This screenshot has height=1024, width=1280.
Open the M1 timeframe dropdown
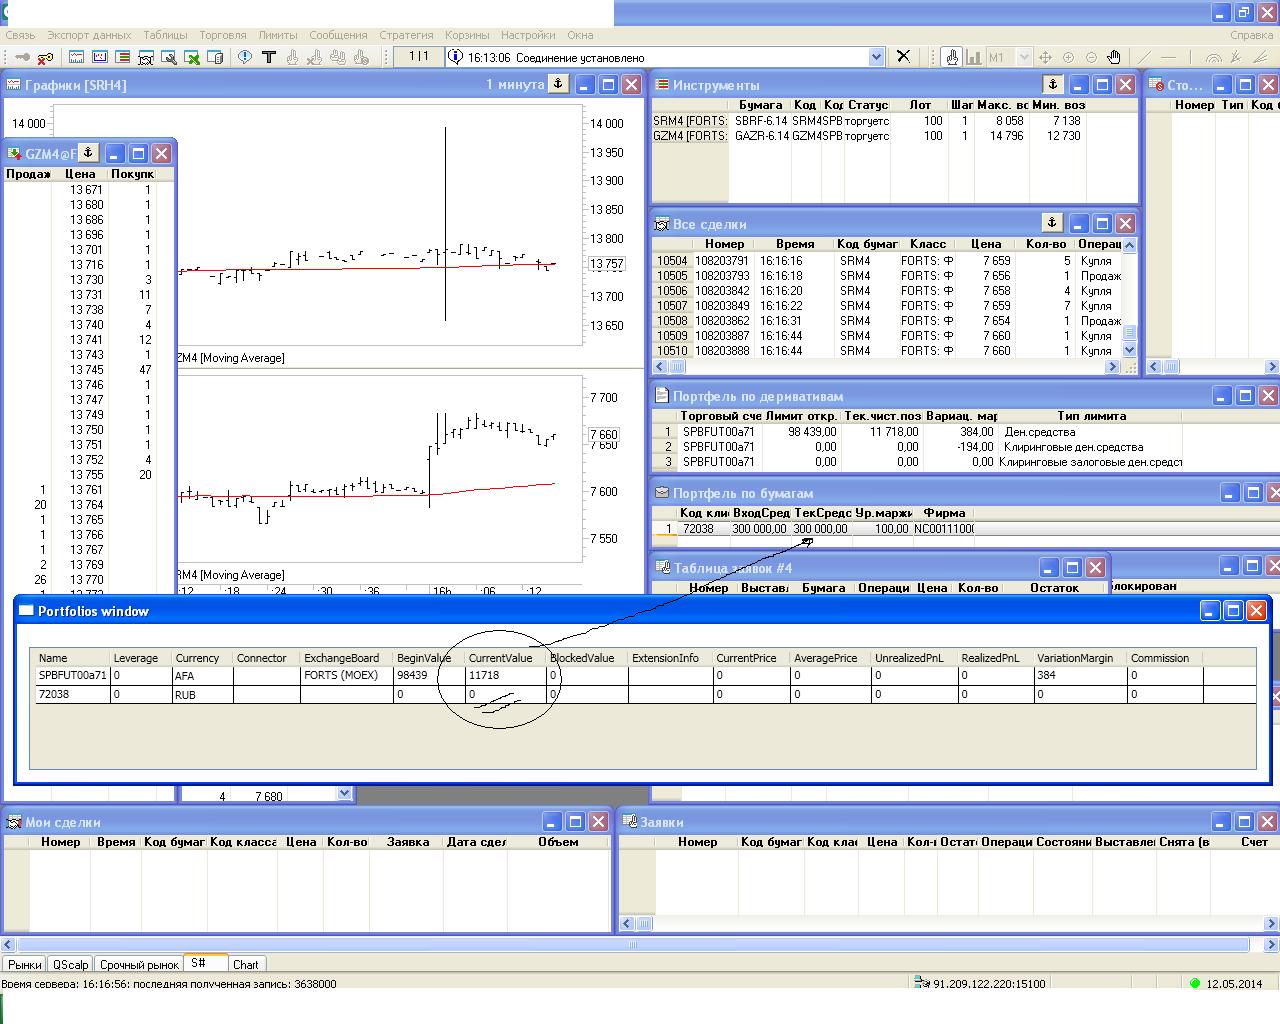pos(1024,57)
